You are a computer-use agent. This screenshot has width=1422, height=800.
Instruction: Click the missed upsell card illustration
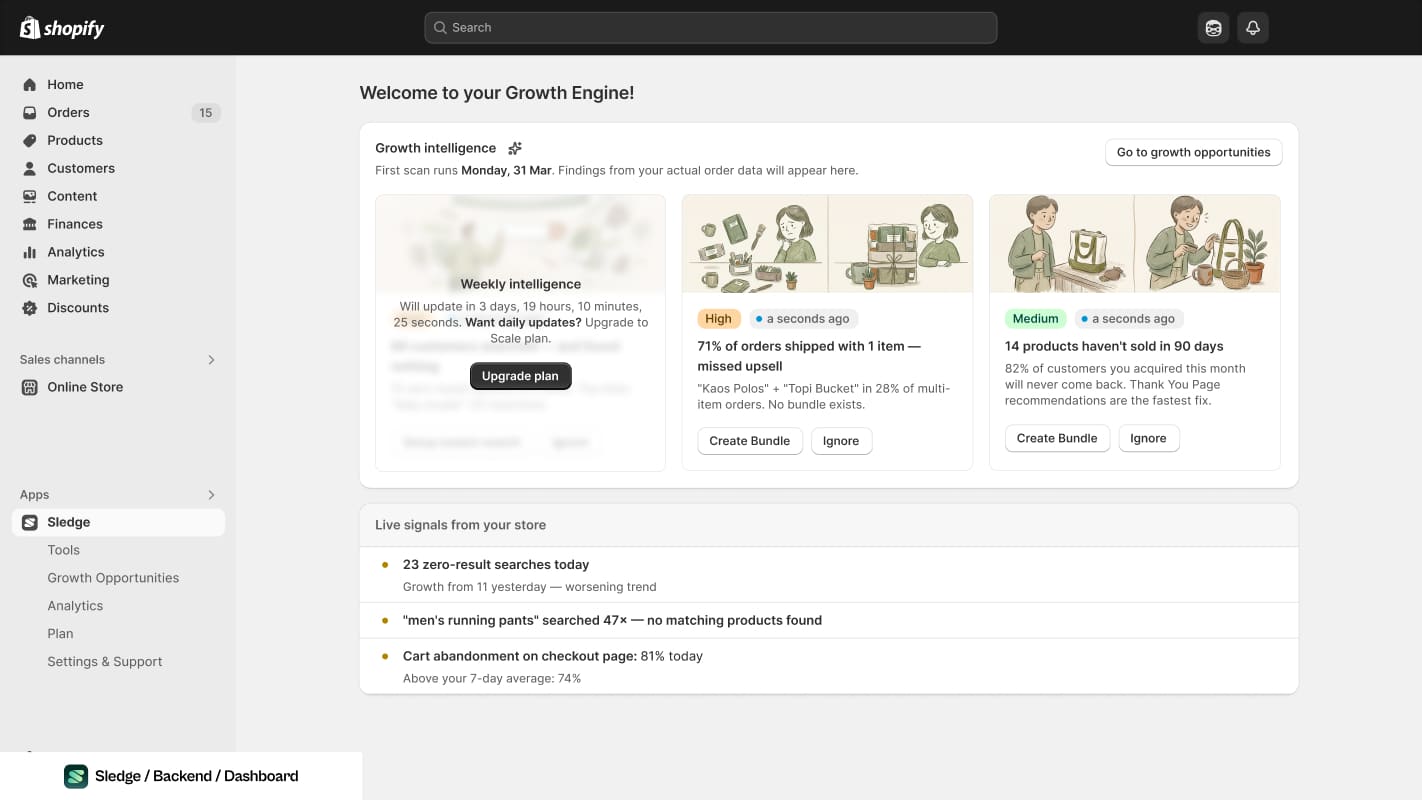coord(827,244)
